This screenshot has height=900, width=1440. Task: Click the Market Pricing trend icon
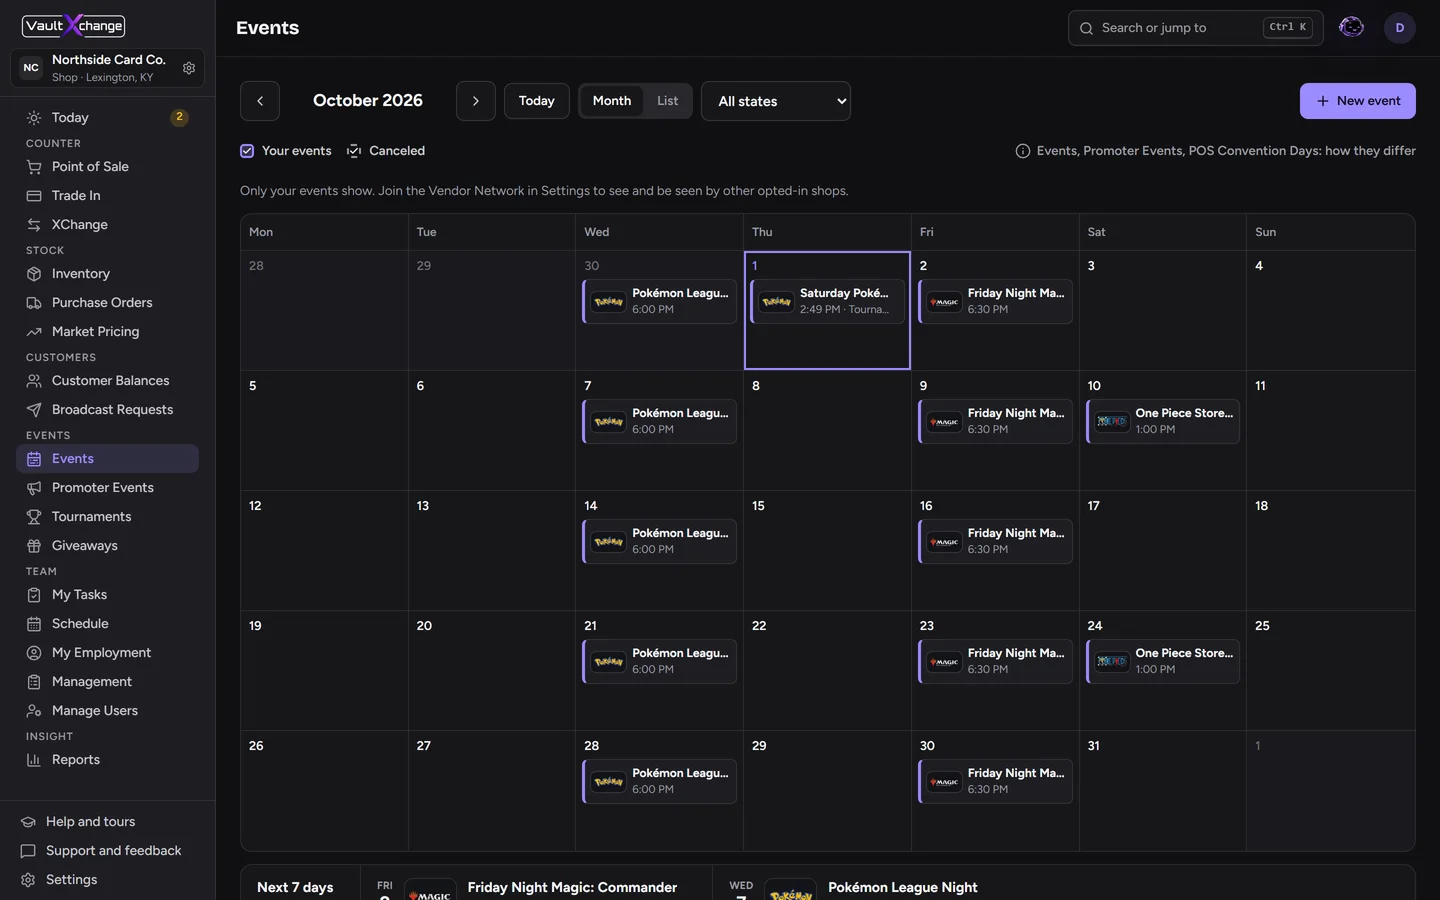[34, 331]
